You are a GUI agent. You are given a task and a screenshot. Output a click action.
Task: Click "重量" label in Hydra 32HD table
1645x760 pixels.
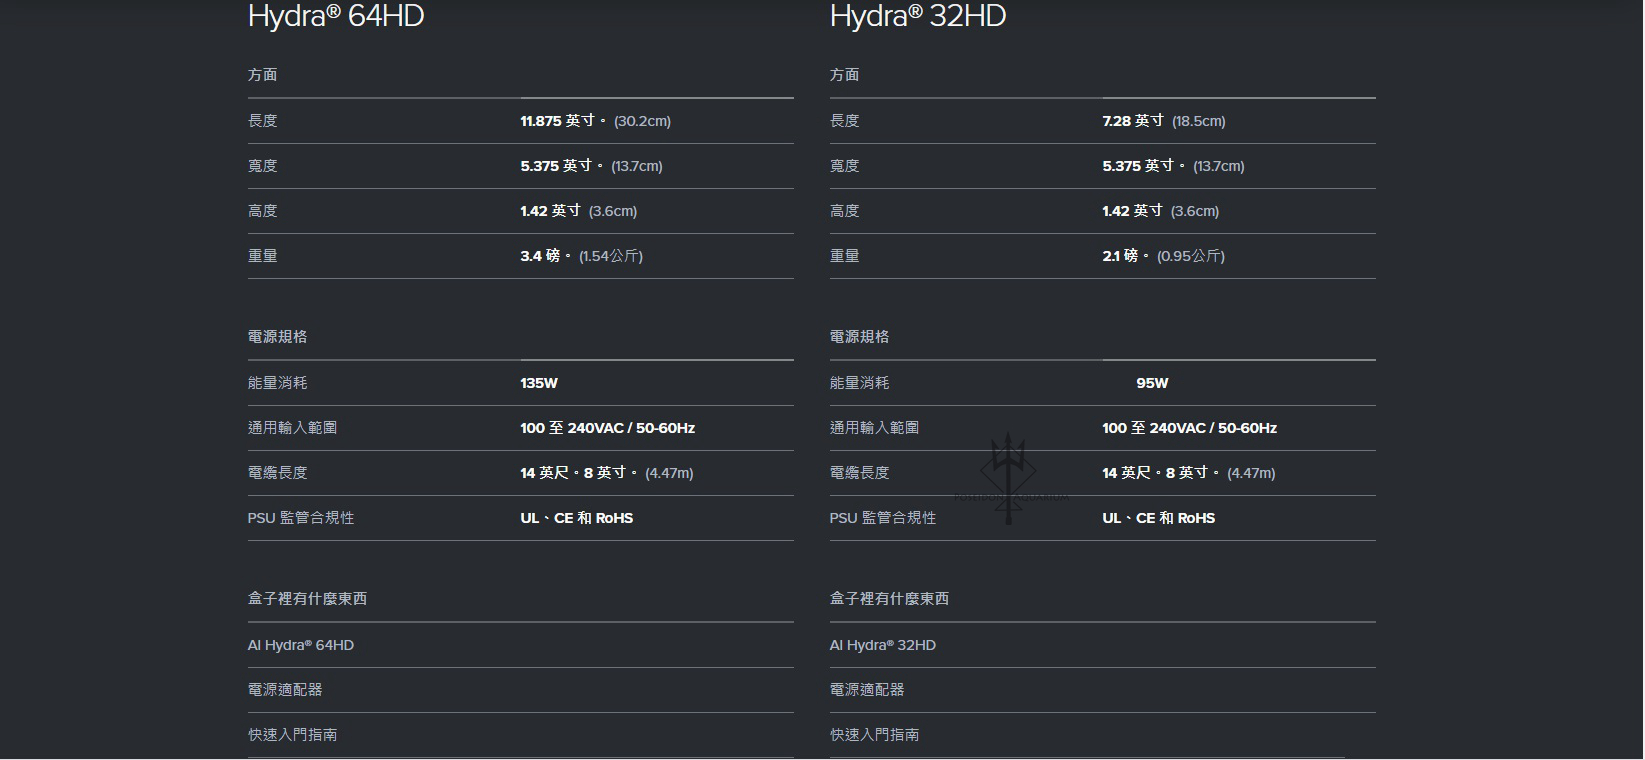(x=845, y=256)
